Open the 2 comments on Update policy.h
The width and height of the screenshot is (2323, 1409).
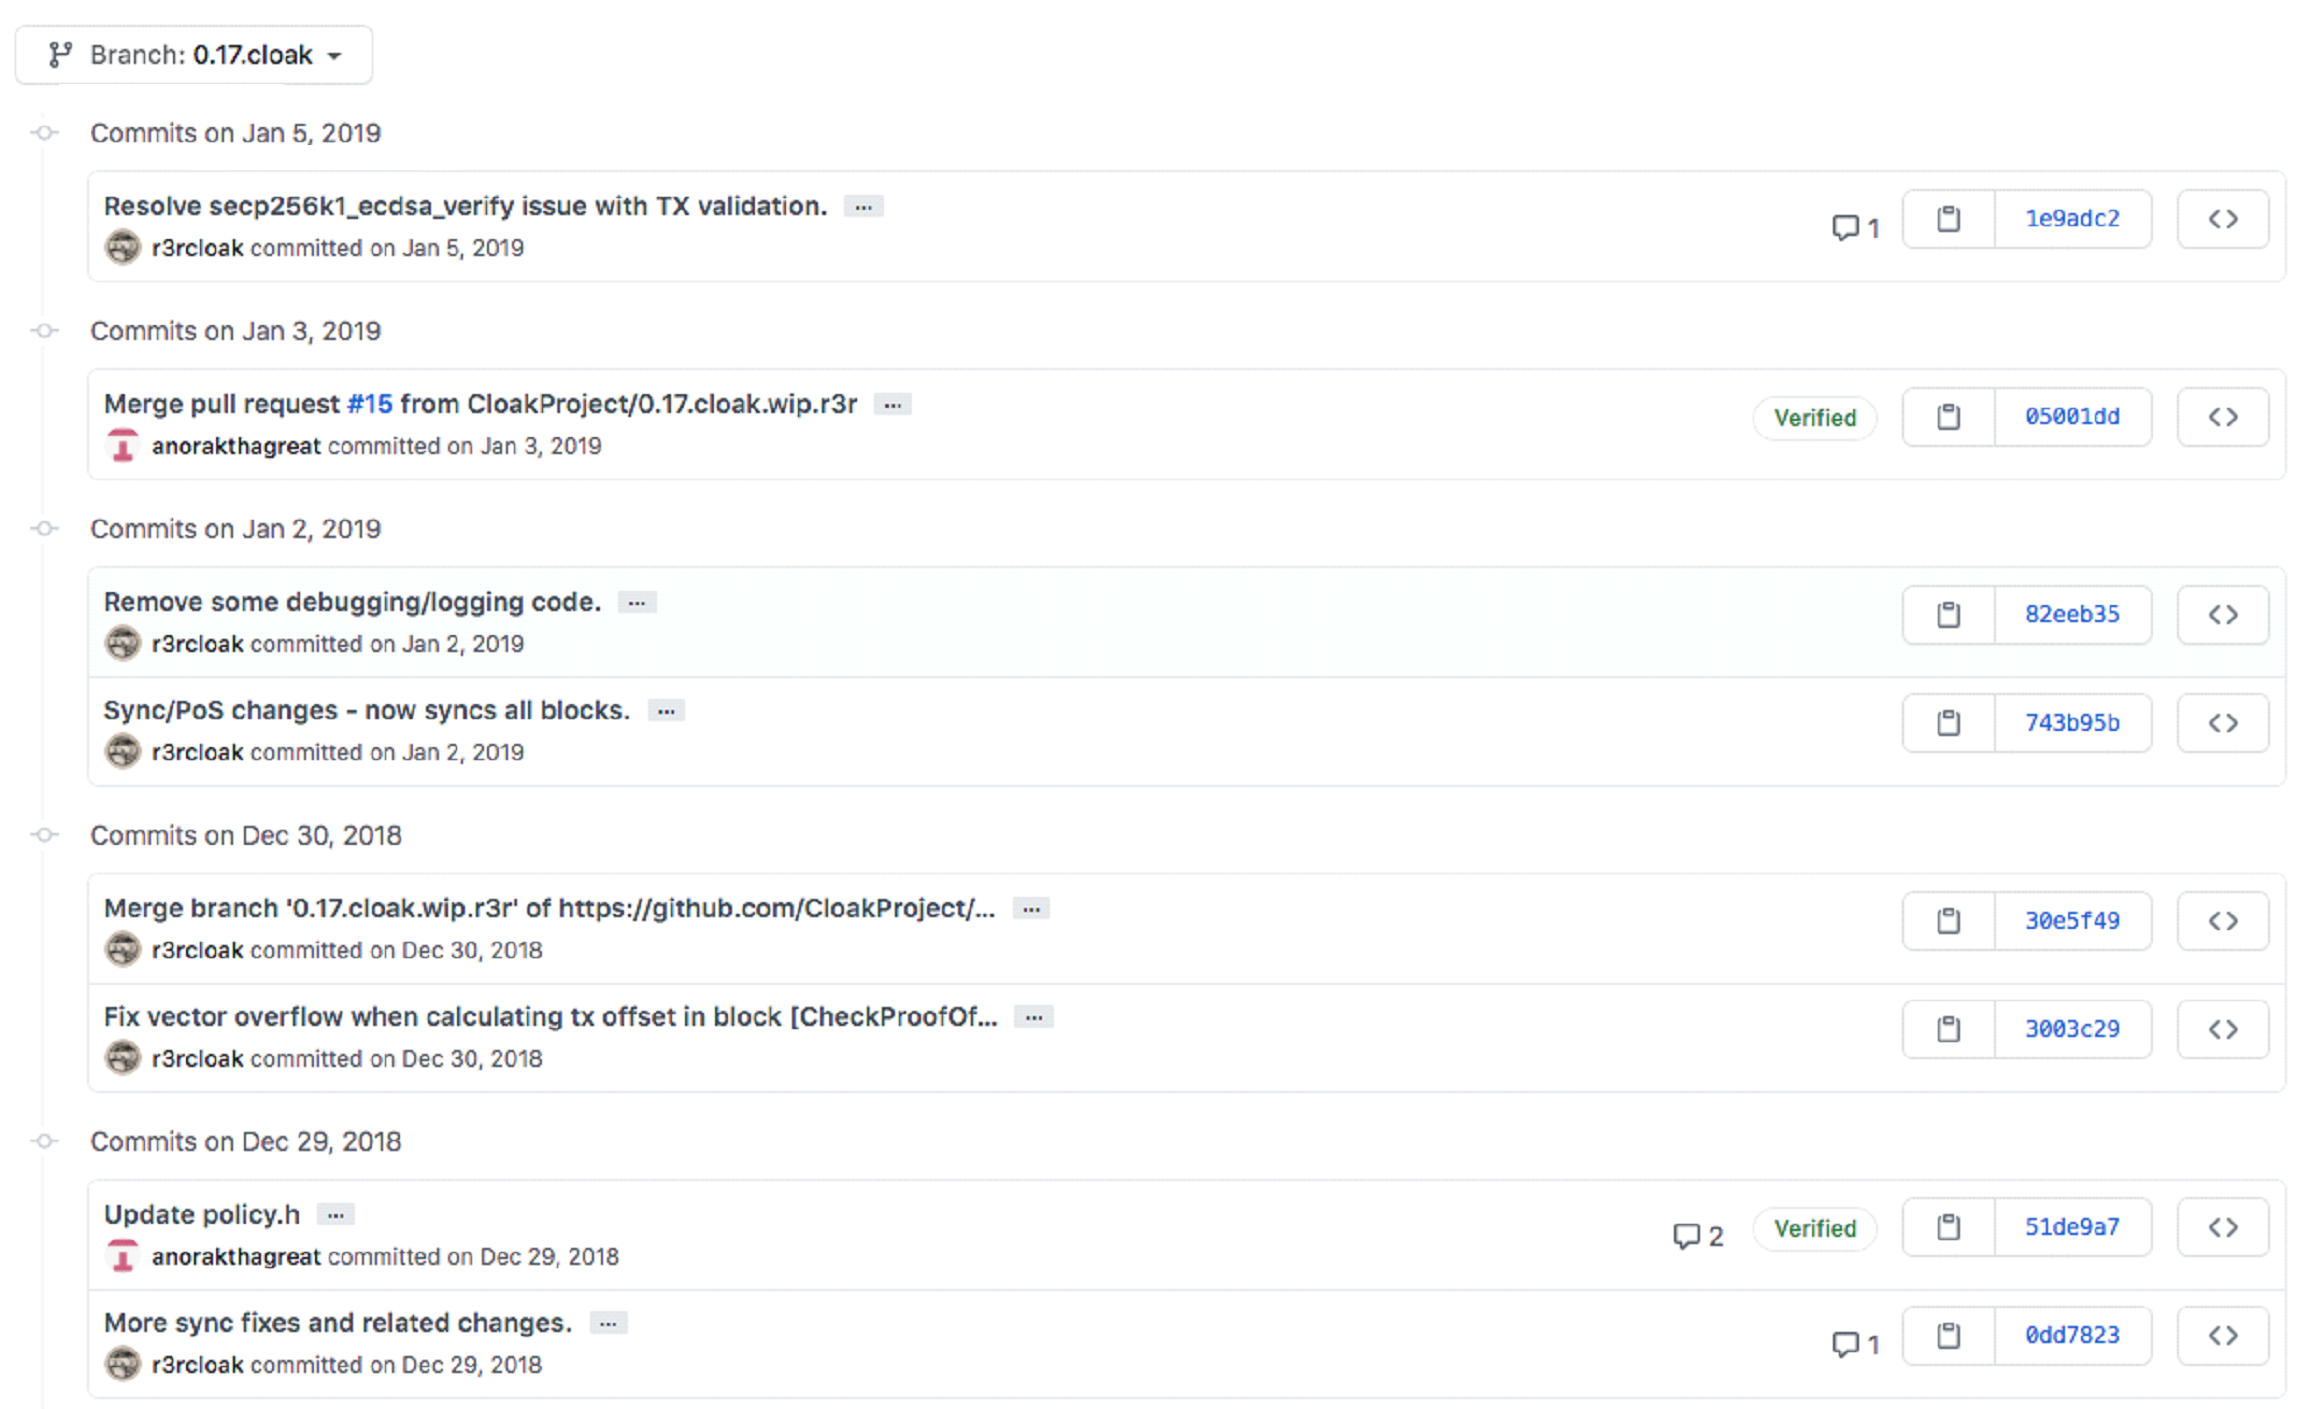coord(1697,1236)
